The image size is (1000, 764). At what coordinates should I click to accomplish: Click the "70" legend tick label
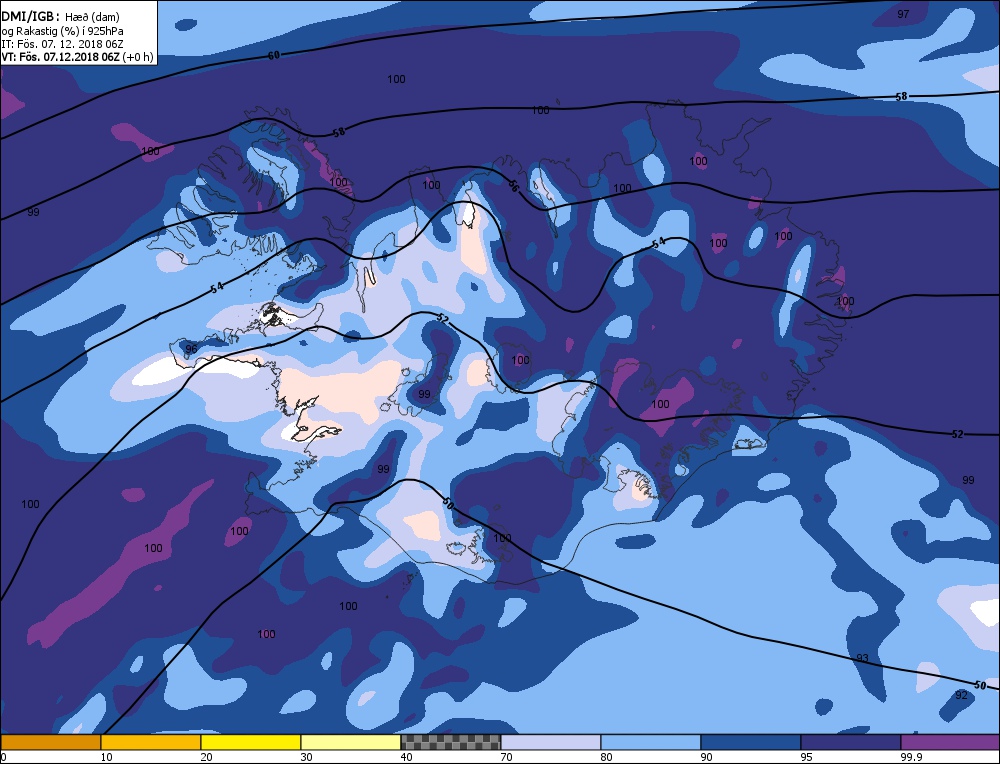(x=507, y=757)
